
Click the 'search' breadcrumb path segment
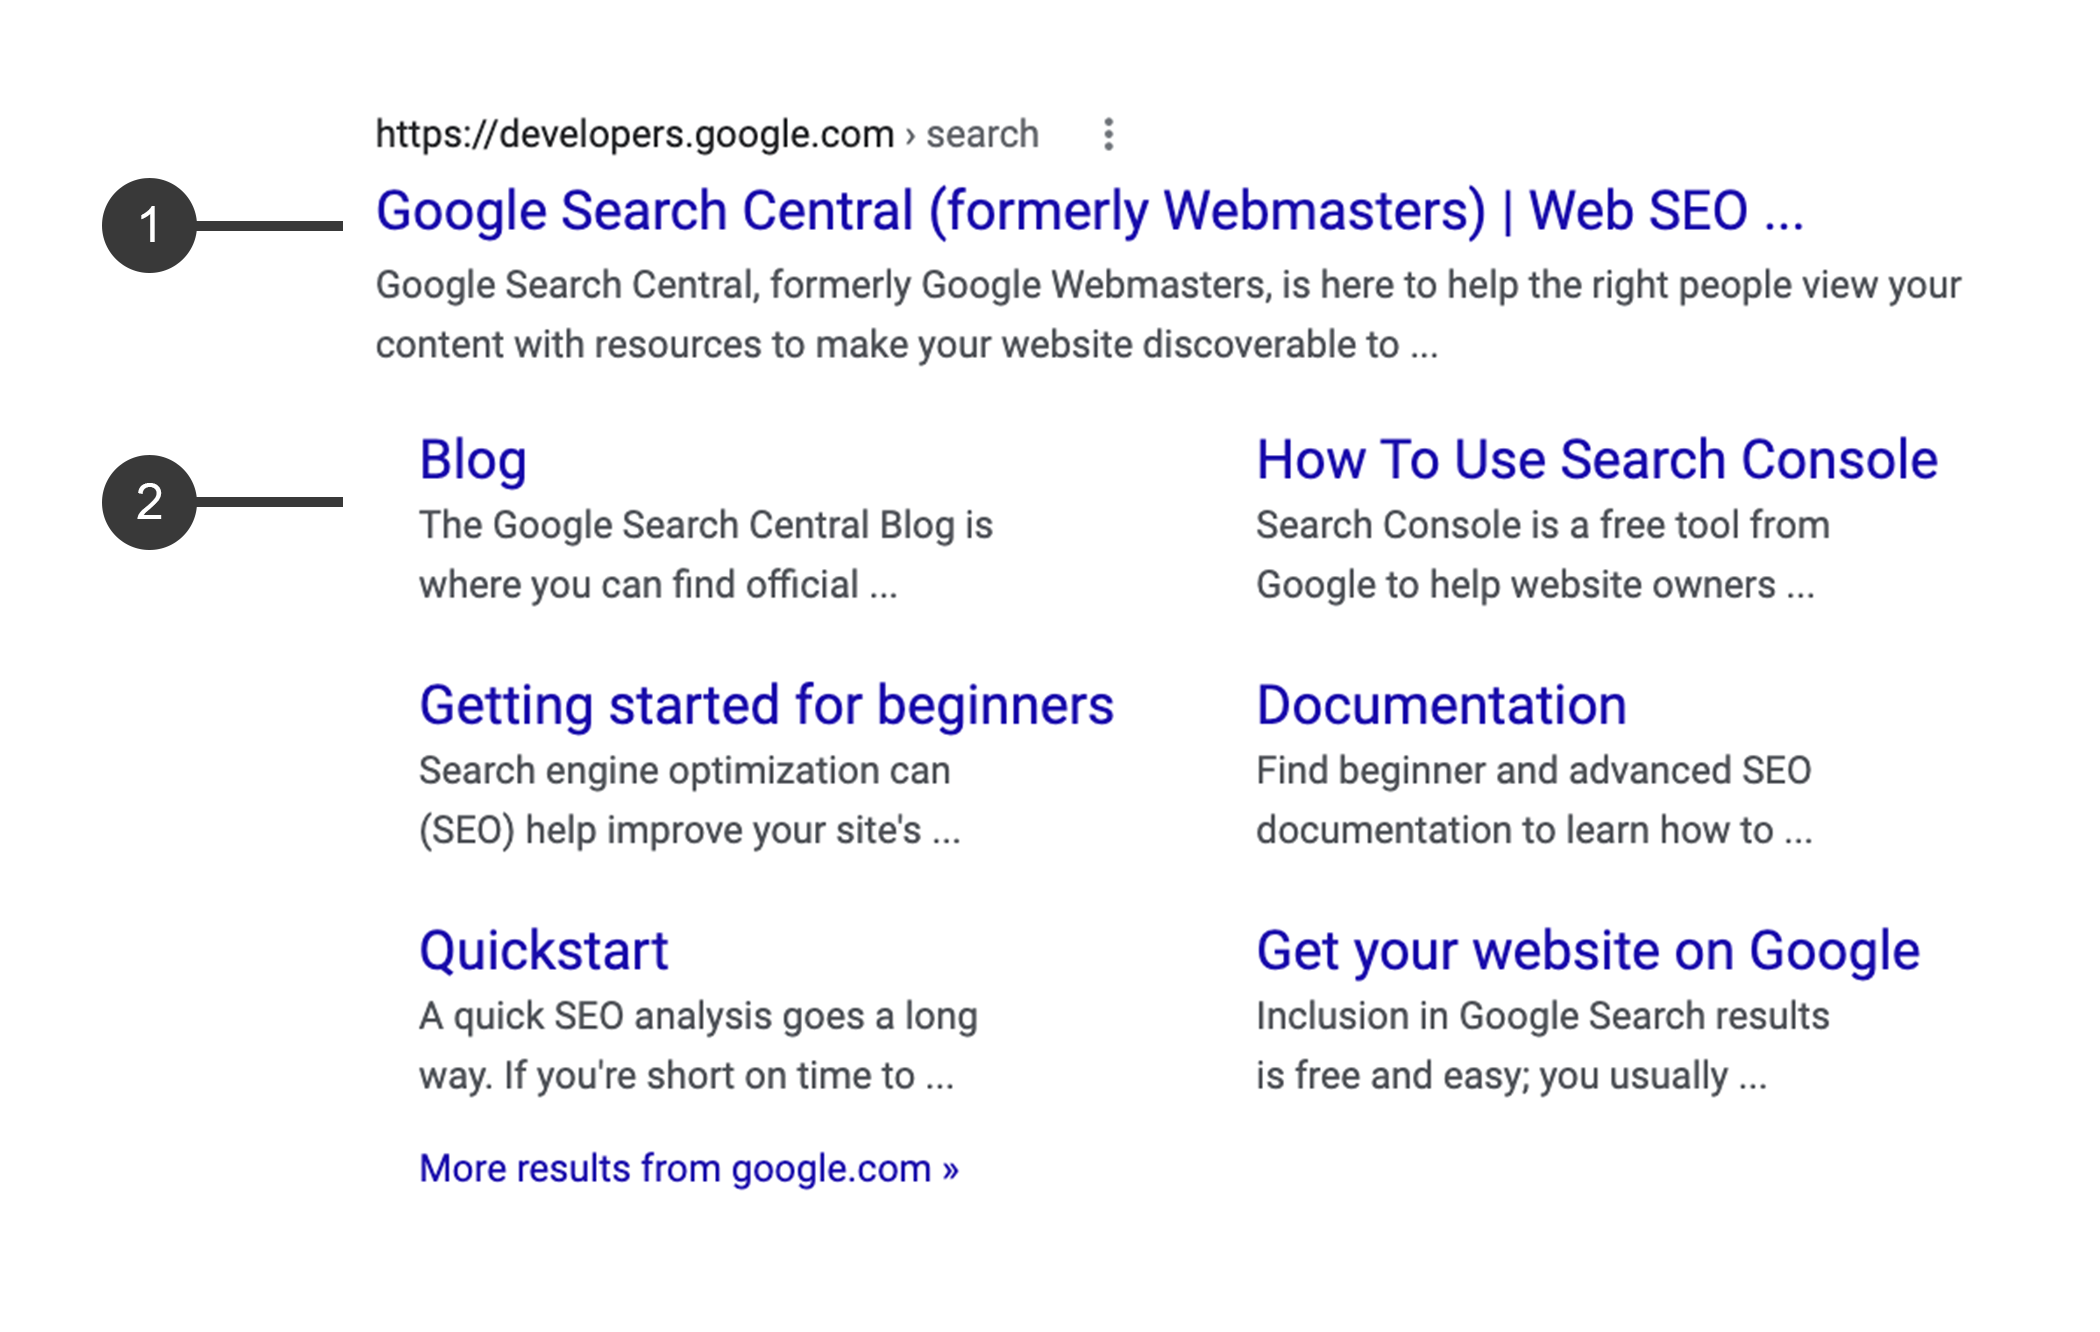point(982,134)
